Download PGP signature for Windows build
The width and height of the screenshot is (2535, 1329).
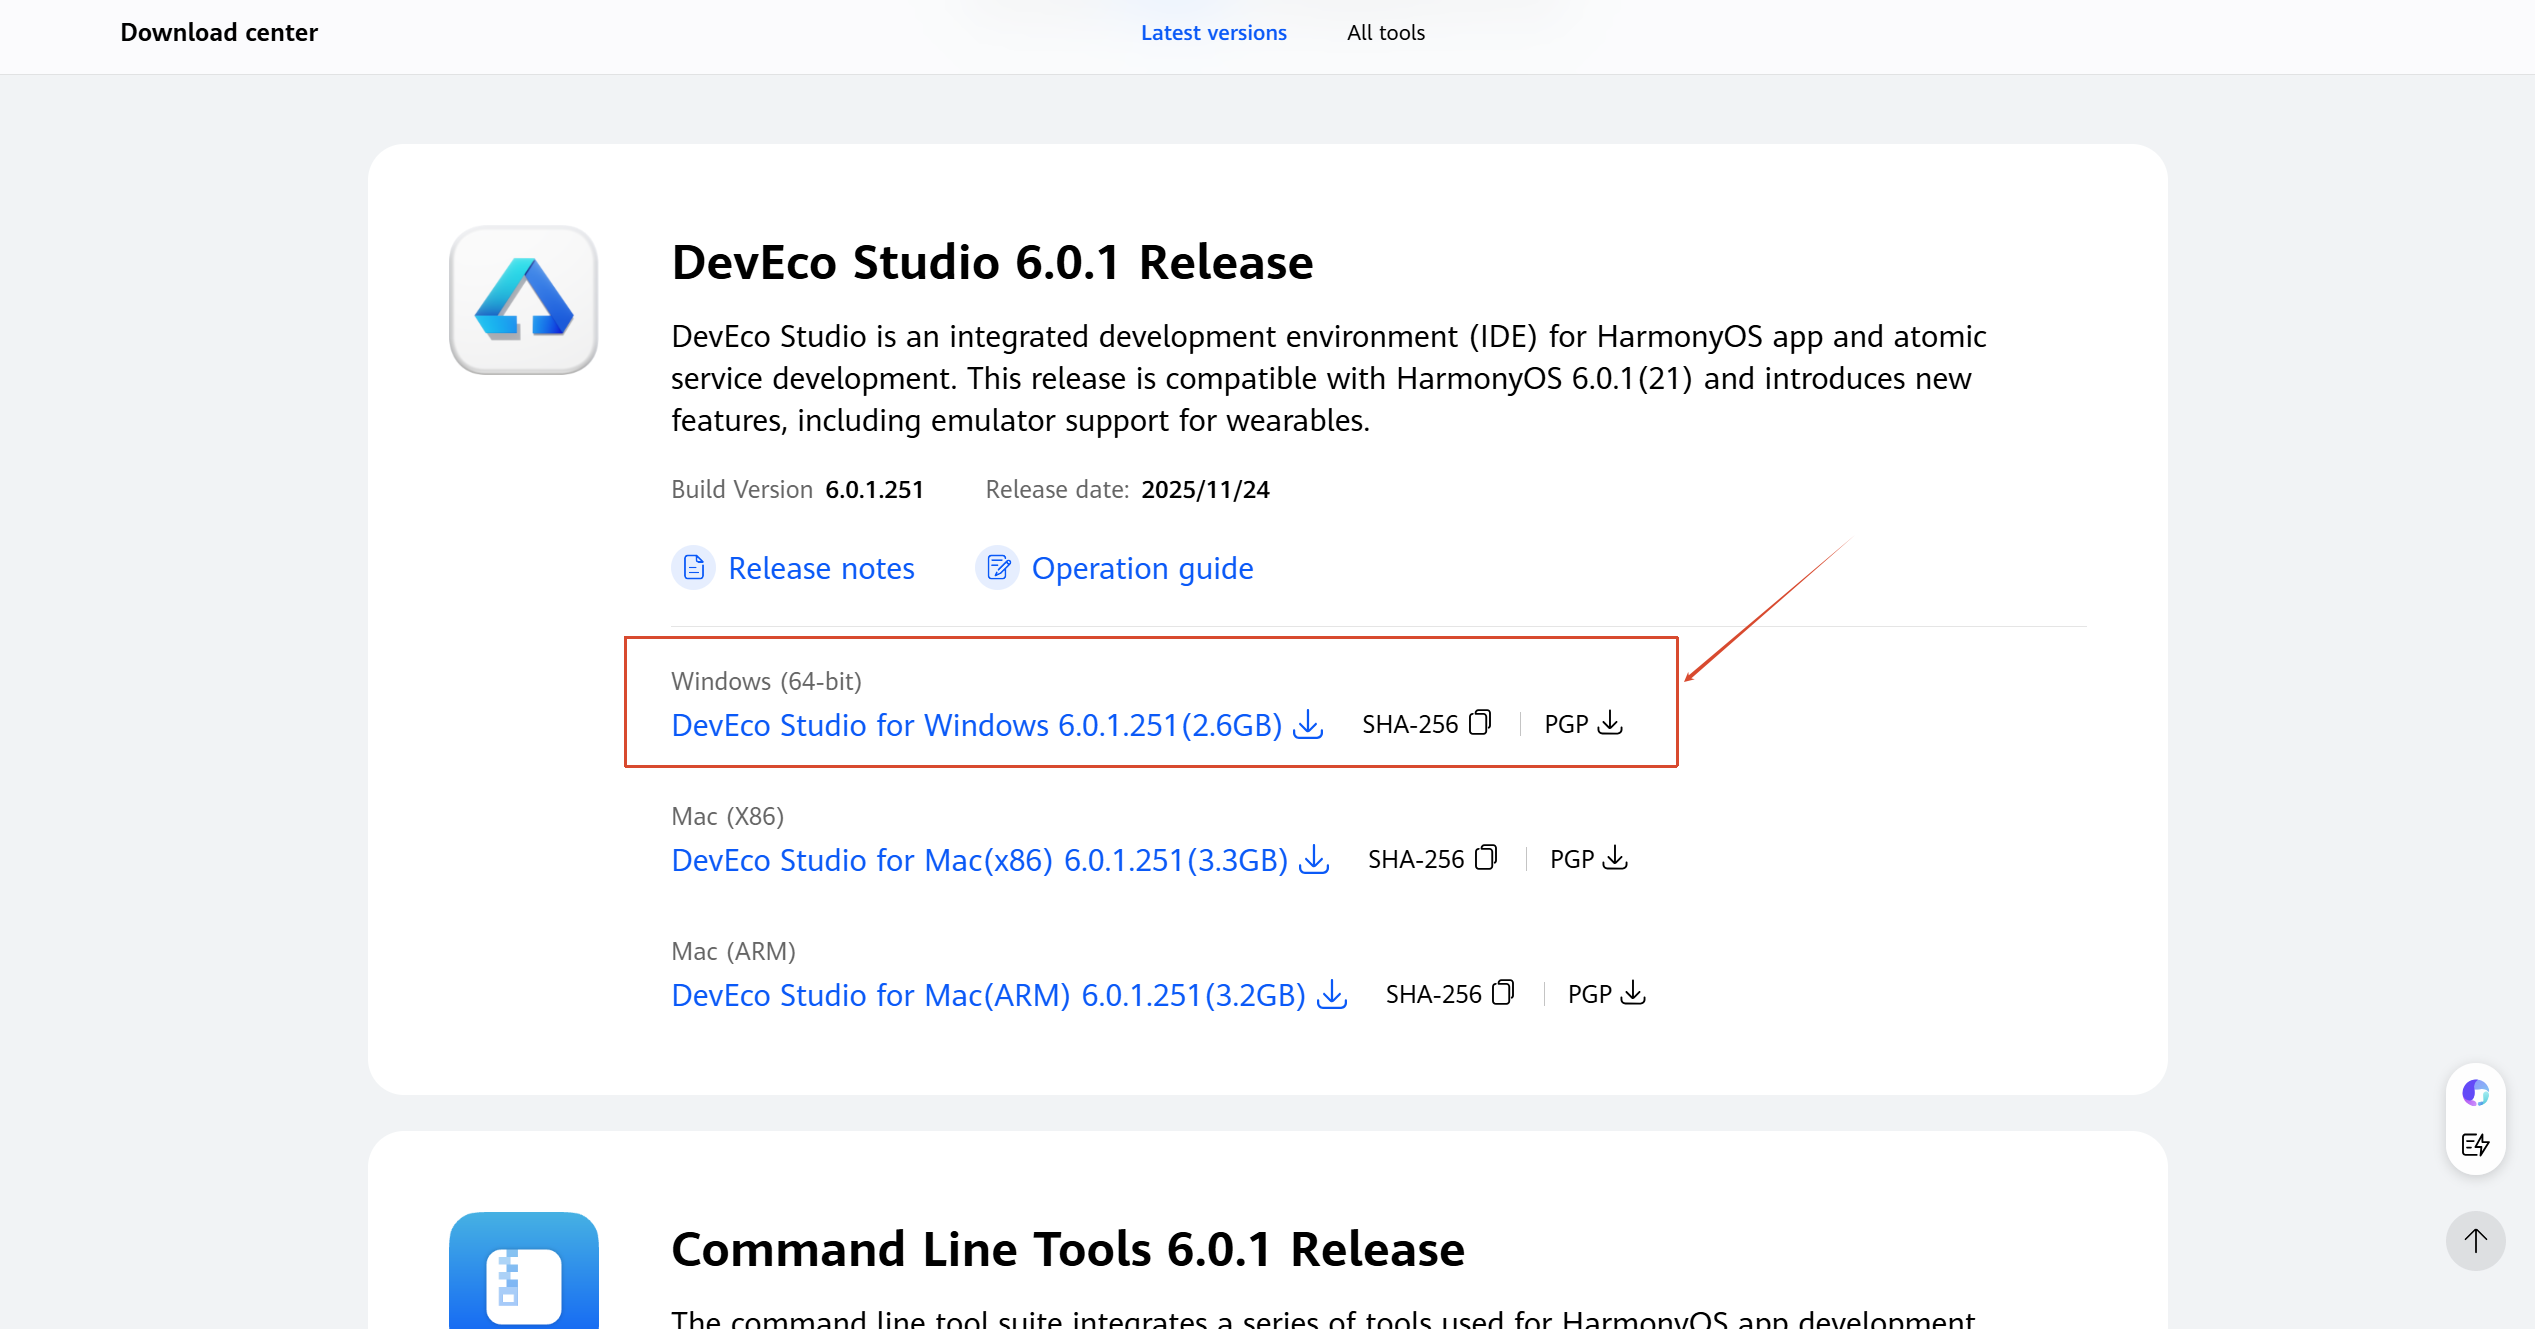pos(1610,723)
